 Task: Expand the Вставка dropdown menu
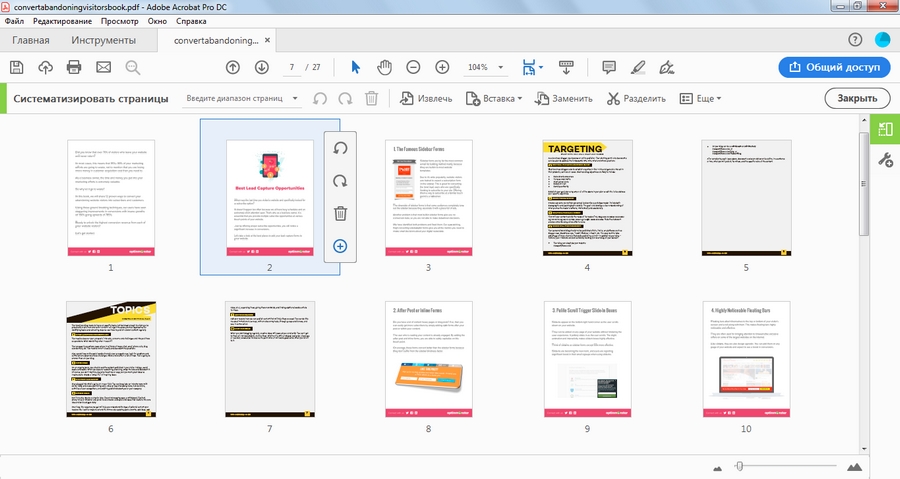coord(502,99)
